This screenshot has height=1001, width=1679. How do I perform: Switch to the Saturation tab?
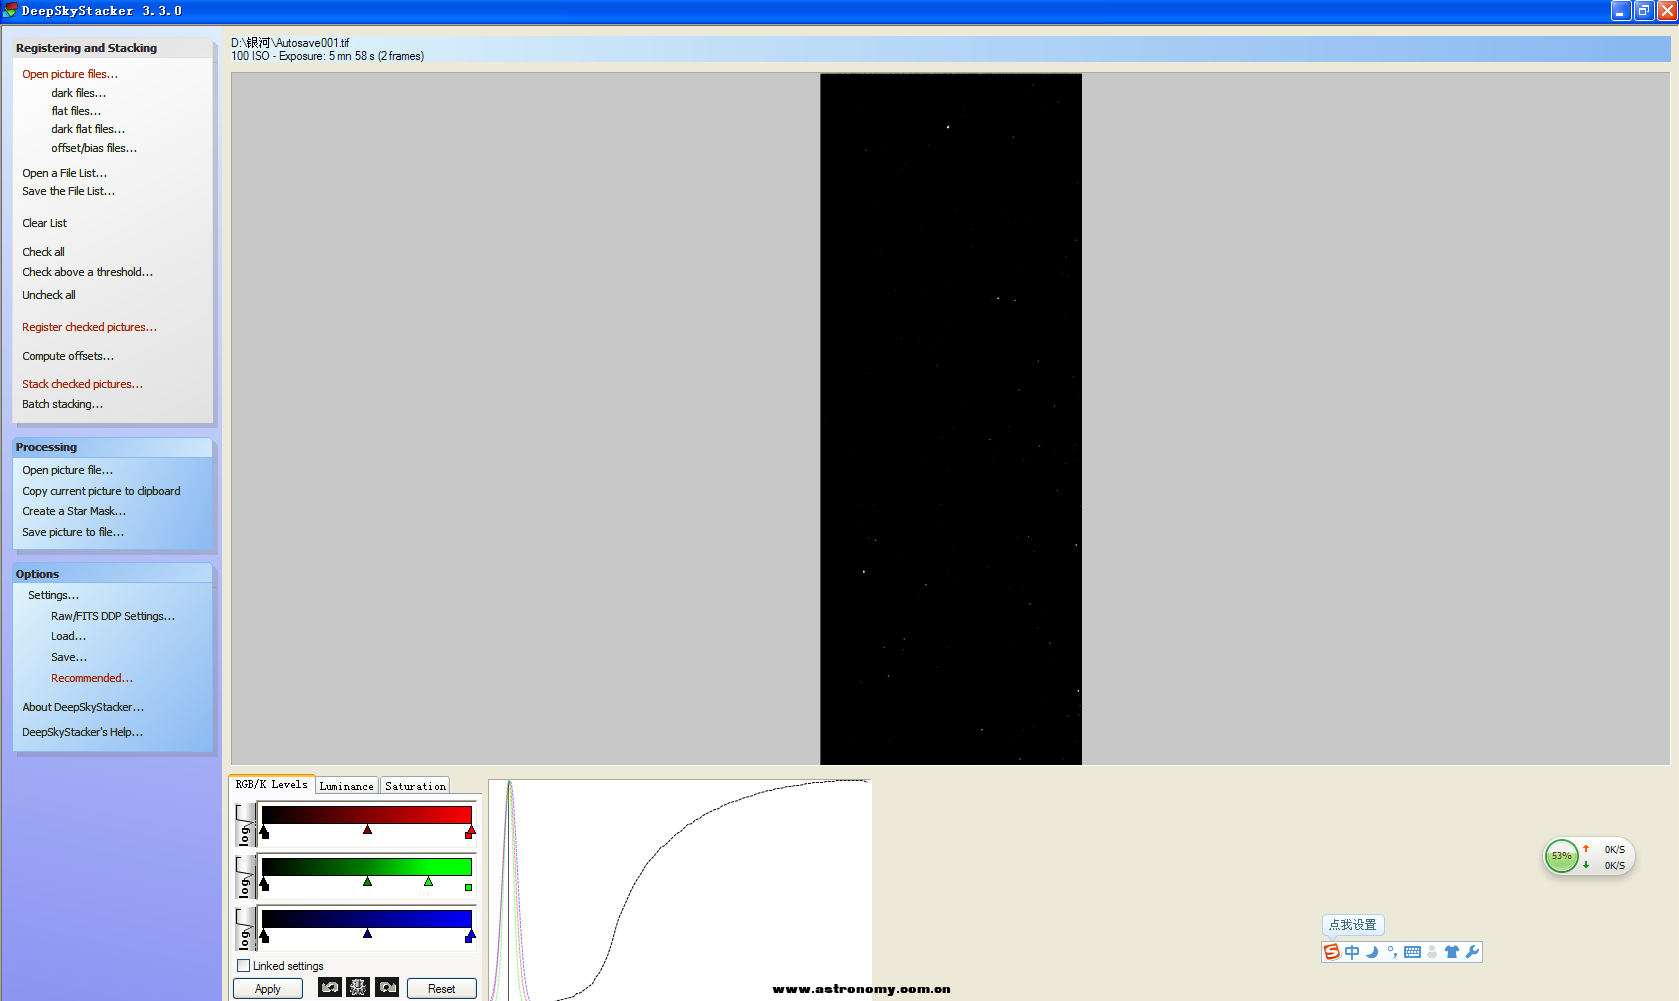[x=415, y=786]
